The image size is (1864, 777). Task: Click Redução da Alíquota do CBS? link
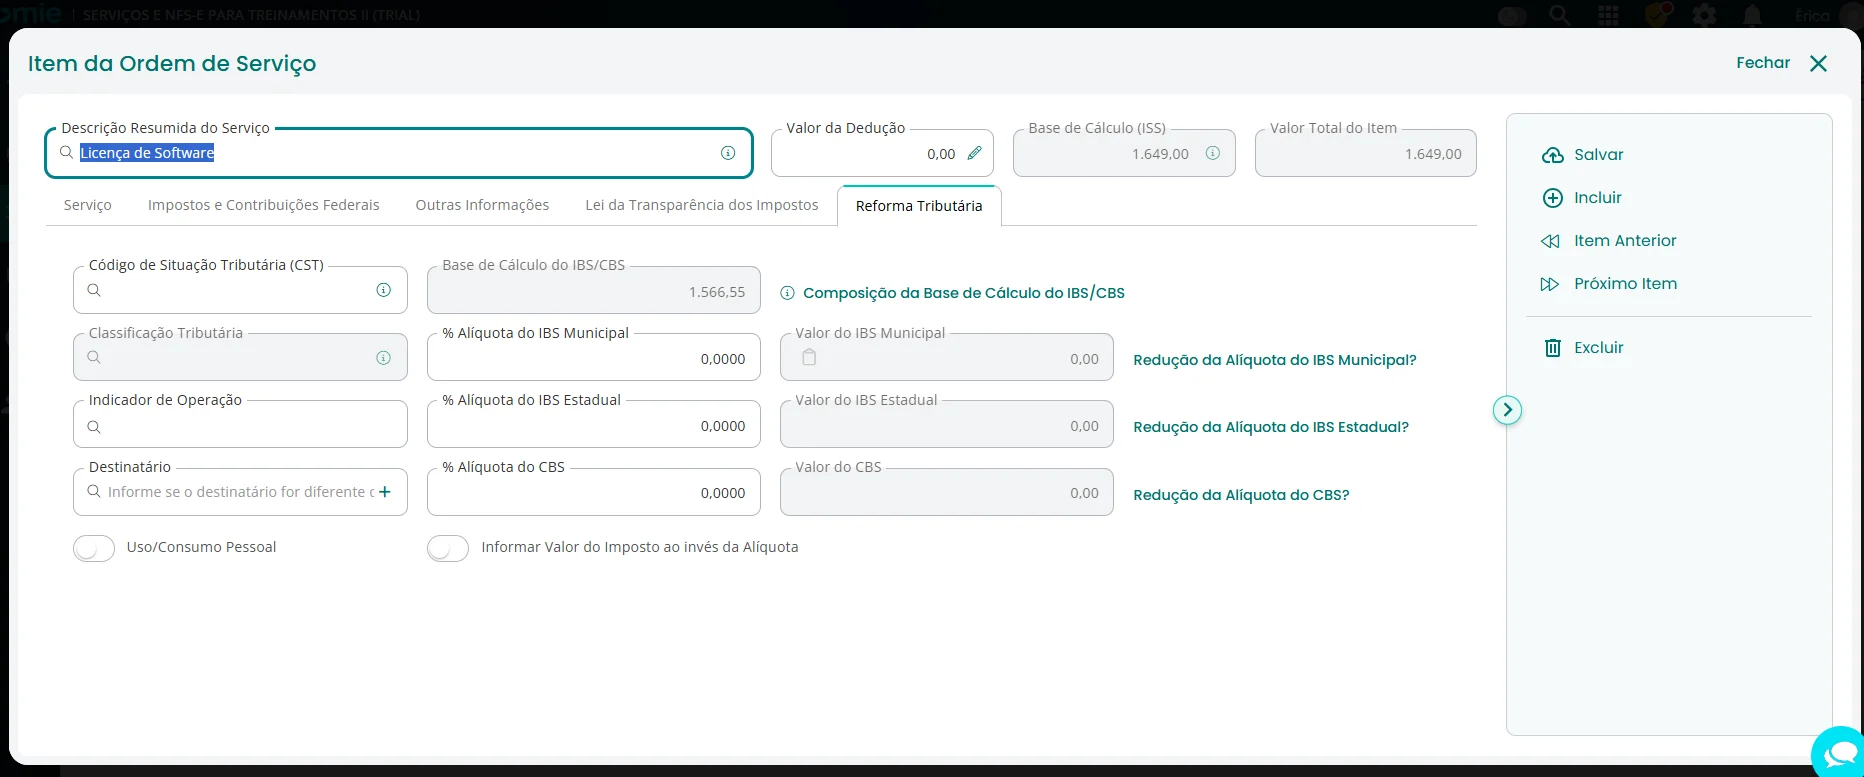click(x=1241, y=495)
